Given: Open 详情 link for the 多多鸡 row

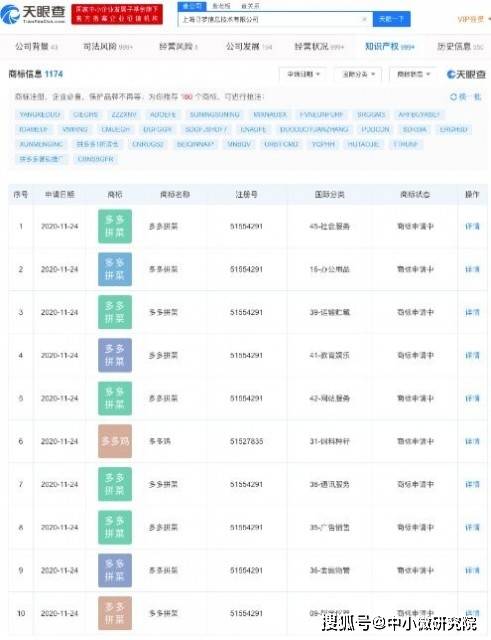Looking at the screenshot, I should pos(472,441).
